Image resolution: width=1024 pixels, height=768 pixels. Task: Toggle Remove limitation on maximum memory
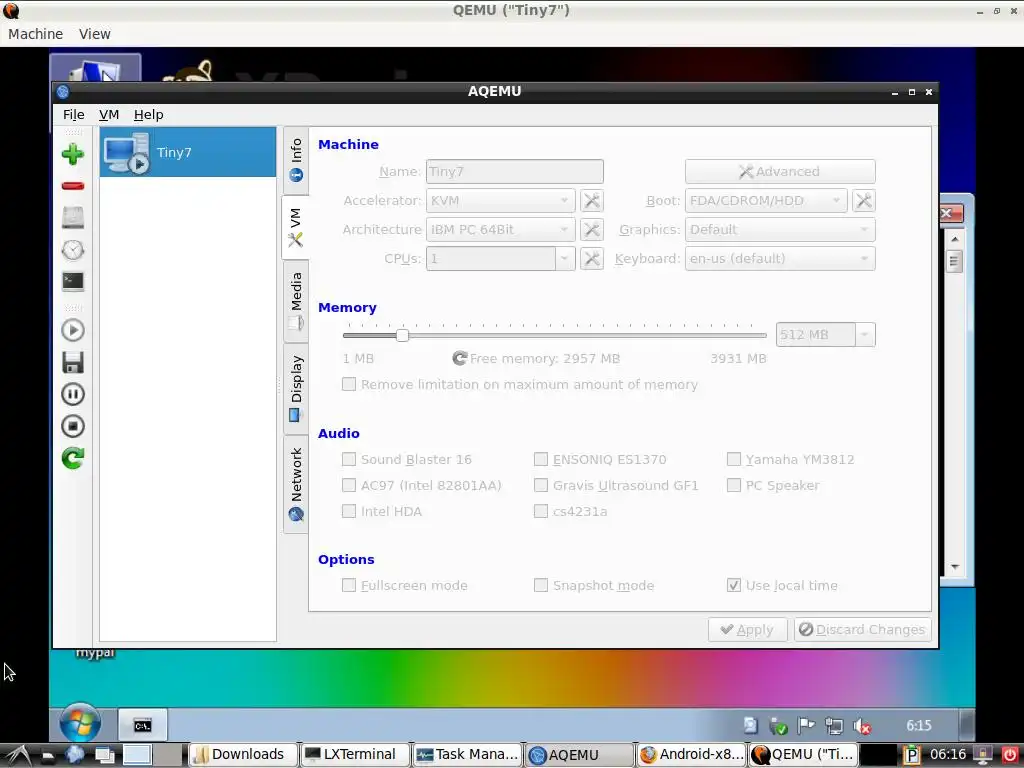349,384
